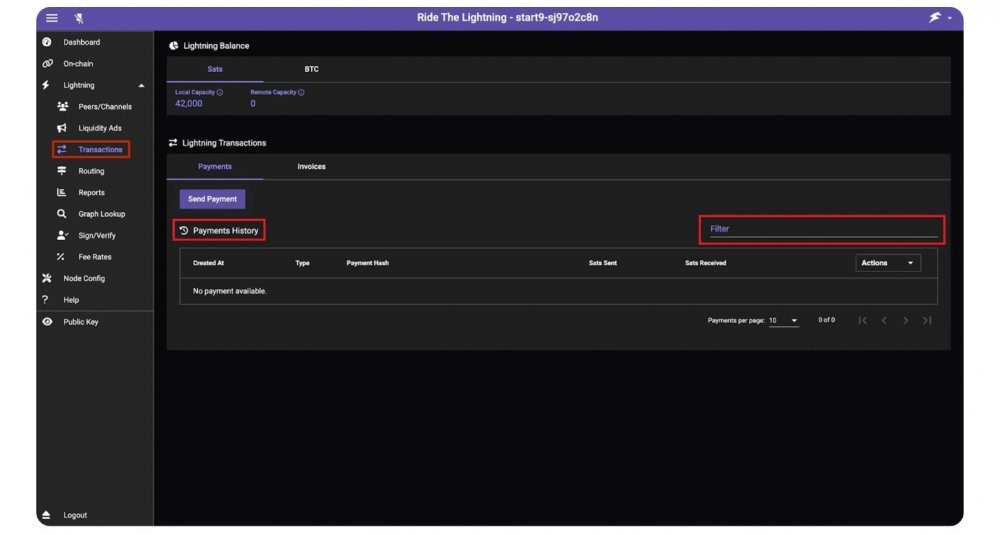Image resolution: width=1000 pixels, height=535 pixels.
Task: Click the Filter input field
Action: point(823,229)
